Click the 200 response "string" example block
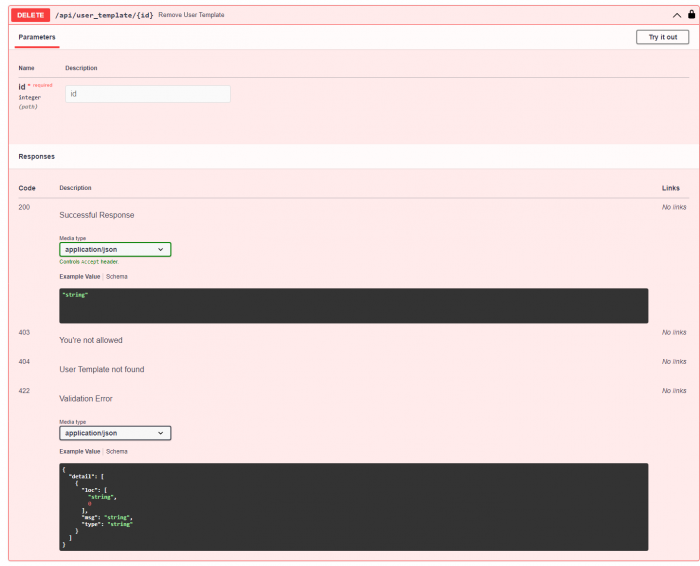 pyautogui.click(x=353, y=305)
